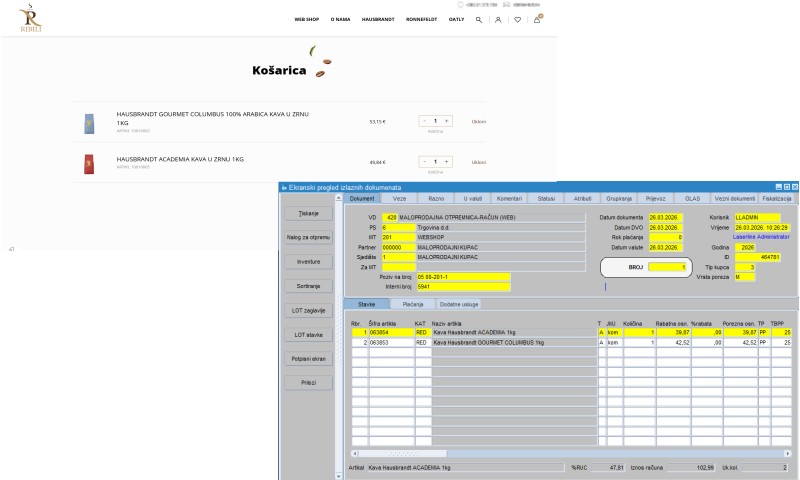Screen dimensions: 800x480
Task: Open the user account icon in webshop header
Action: coord(498,19)
